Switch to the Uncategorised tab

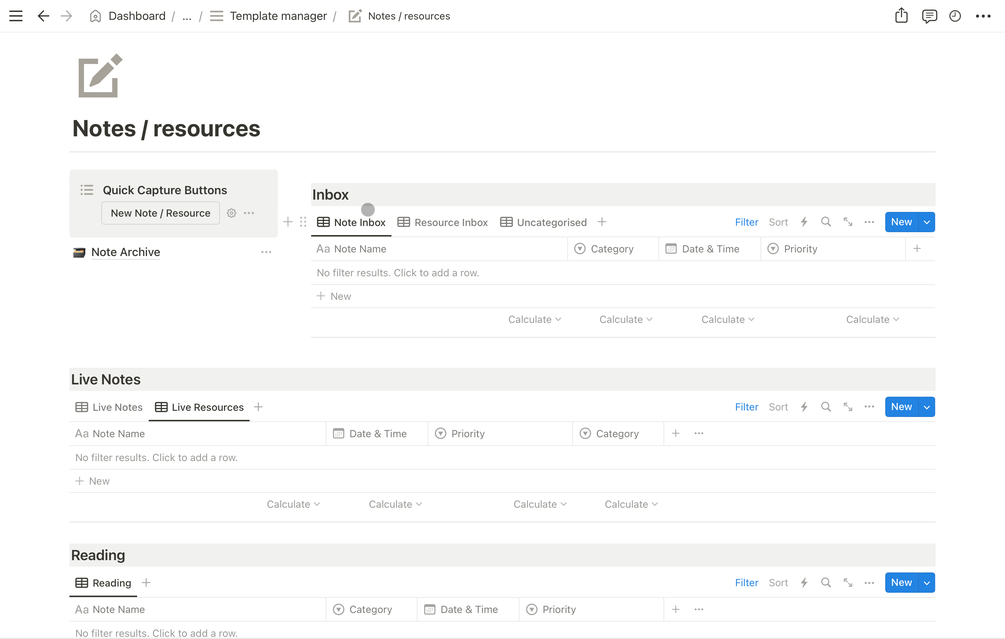(x=543, y=222)
